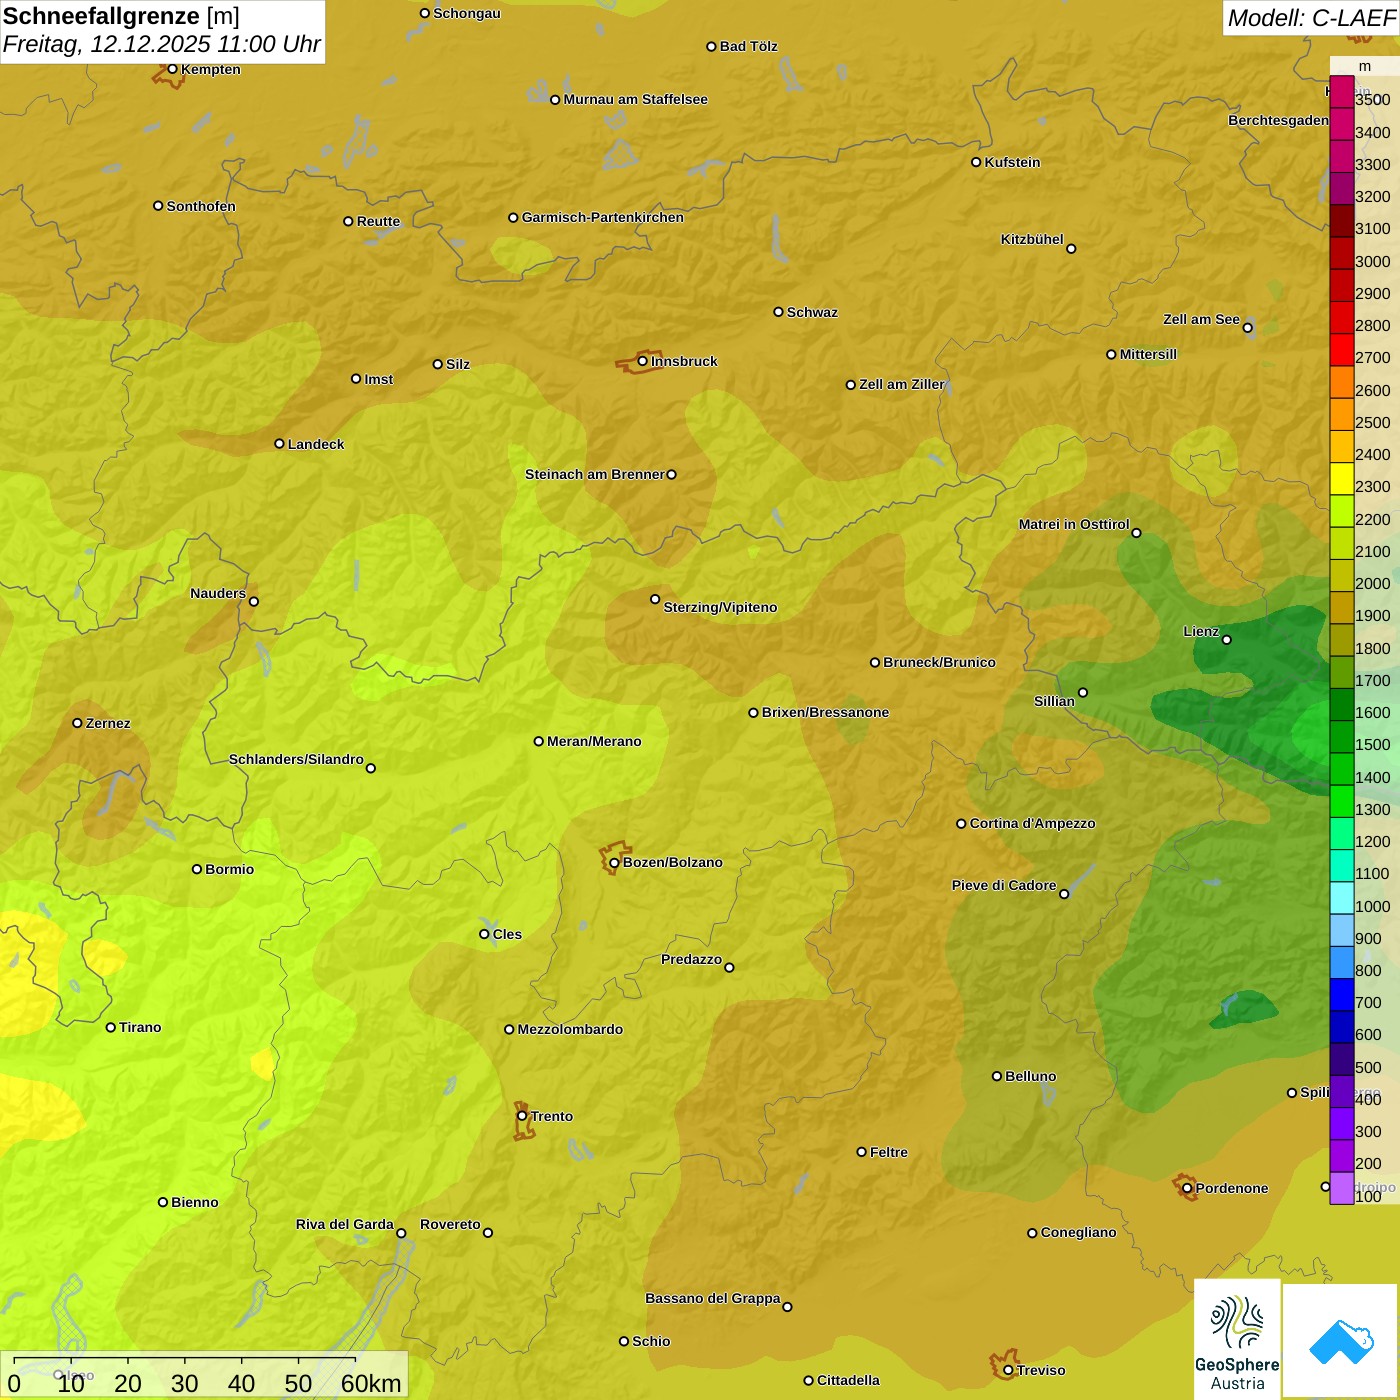Click the 'Steinach am Brenner' label
This screenshot has height=1400, width=1400.
click(x=595, y=474)
